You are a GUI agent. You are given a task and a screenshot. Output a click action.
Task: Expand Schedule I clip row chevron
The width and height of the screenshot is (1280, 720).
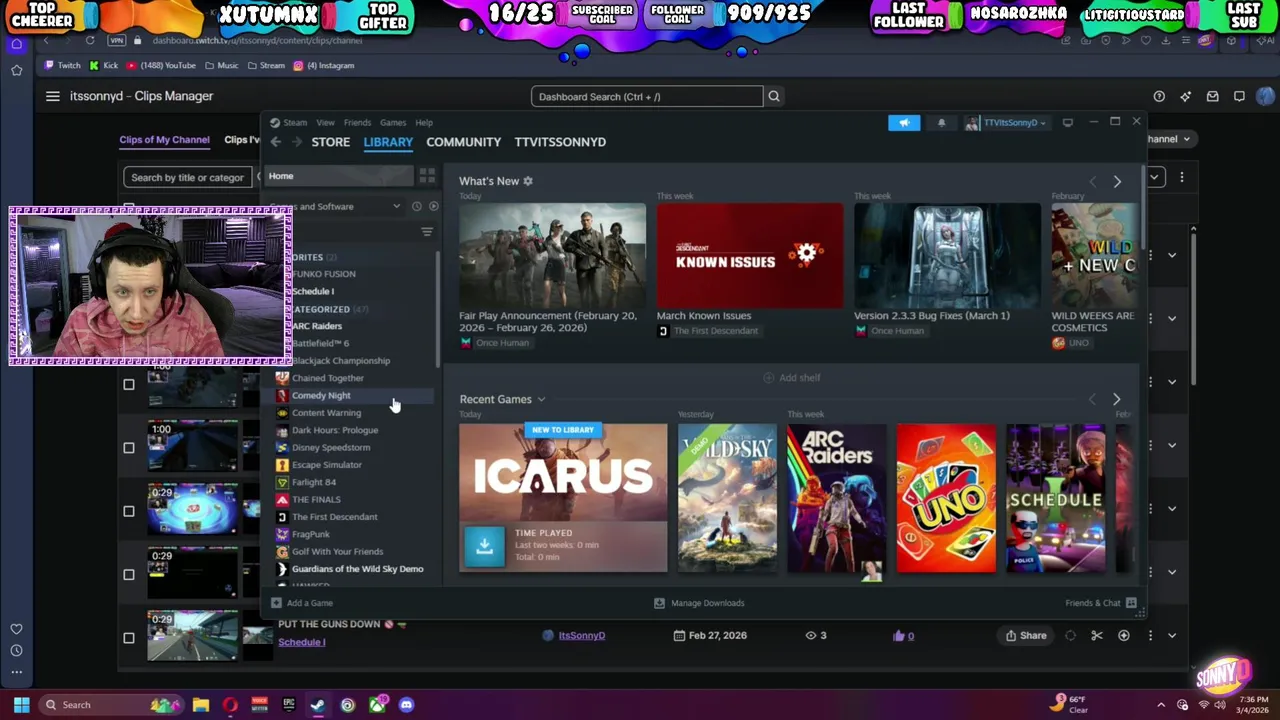click(x=1172, y=636)
